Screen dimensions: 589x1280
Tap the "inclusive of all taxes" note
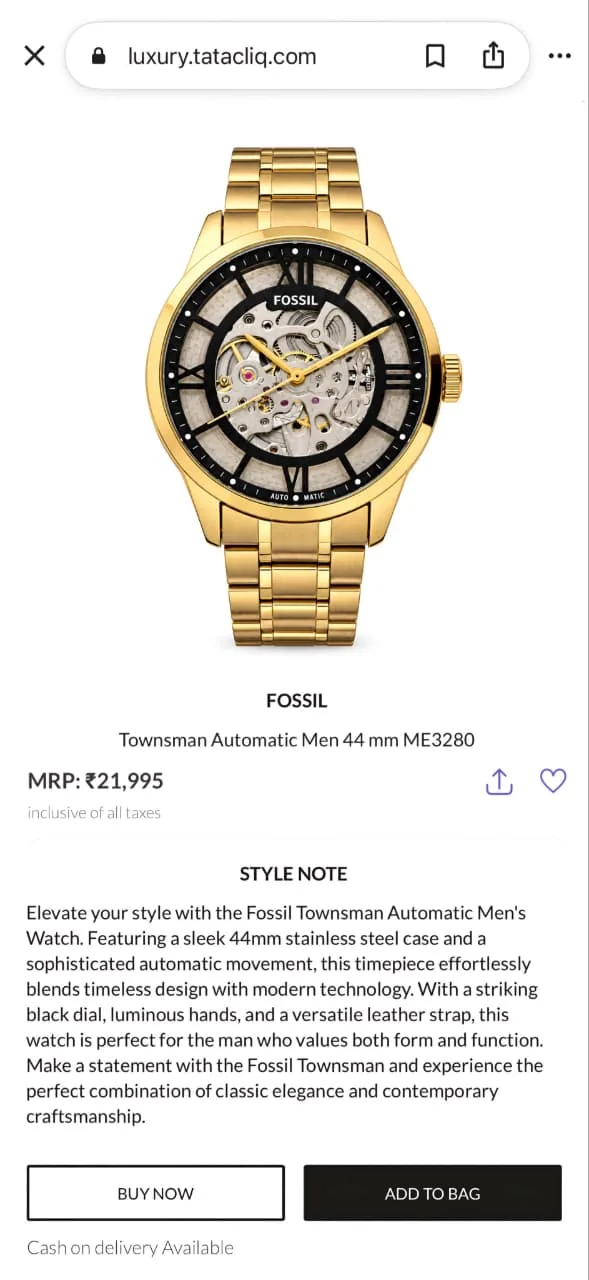(94, 813)
